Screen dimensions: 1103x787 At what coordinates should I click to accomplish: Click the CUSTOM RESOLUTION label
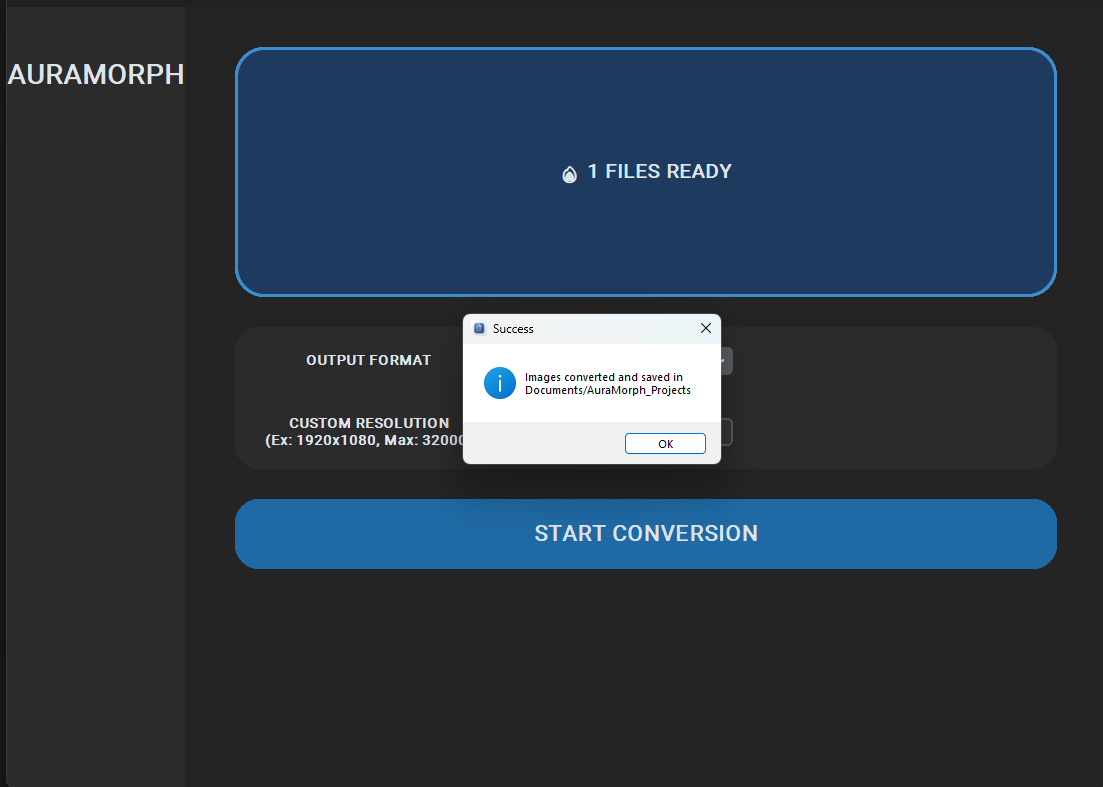[x=369, y=423]
